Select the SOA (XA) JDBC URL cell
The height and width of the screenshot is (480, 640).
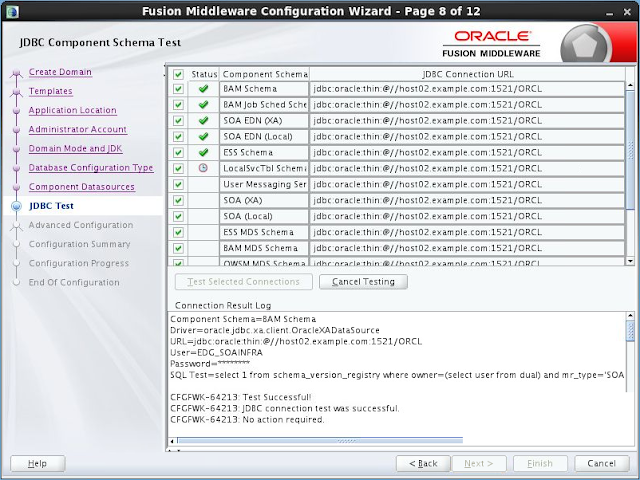[x=467, y=200]
